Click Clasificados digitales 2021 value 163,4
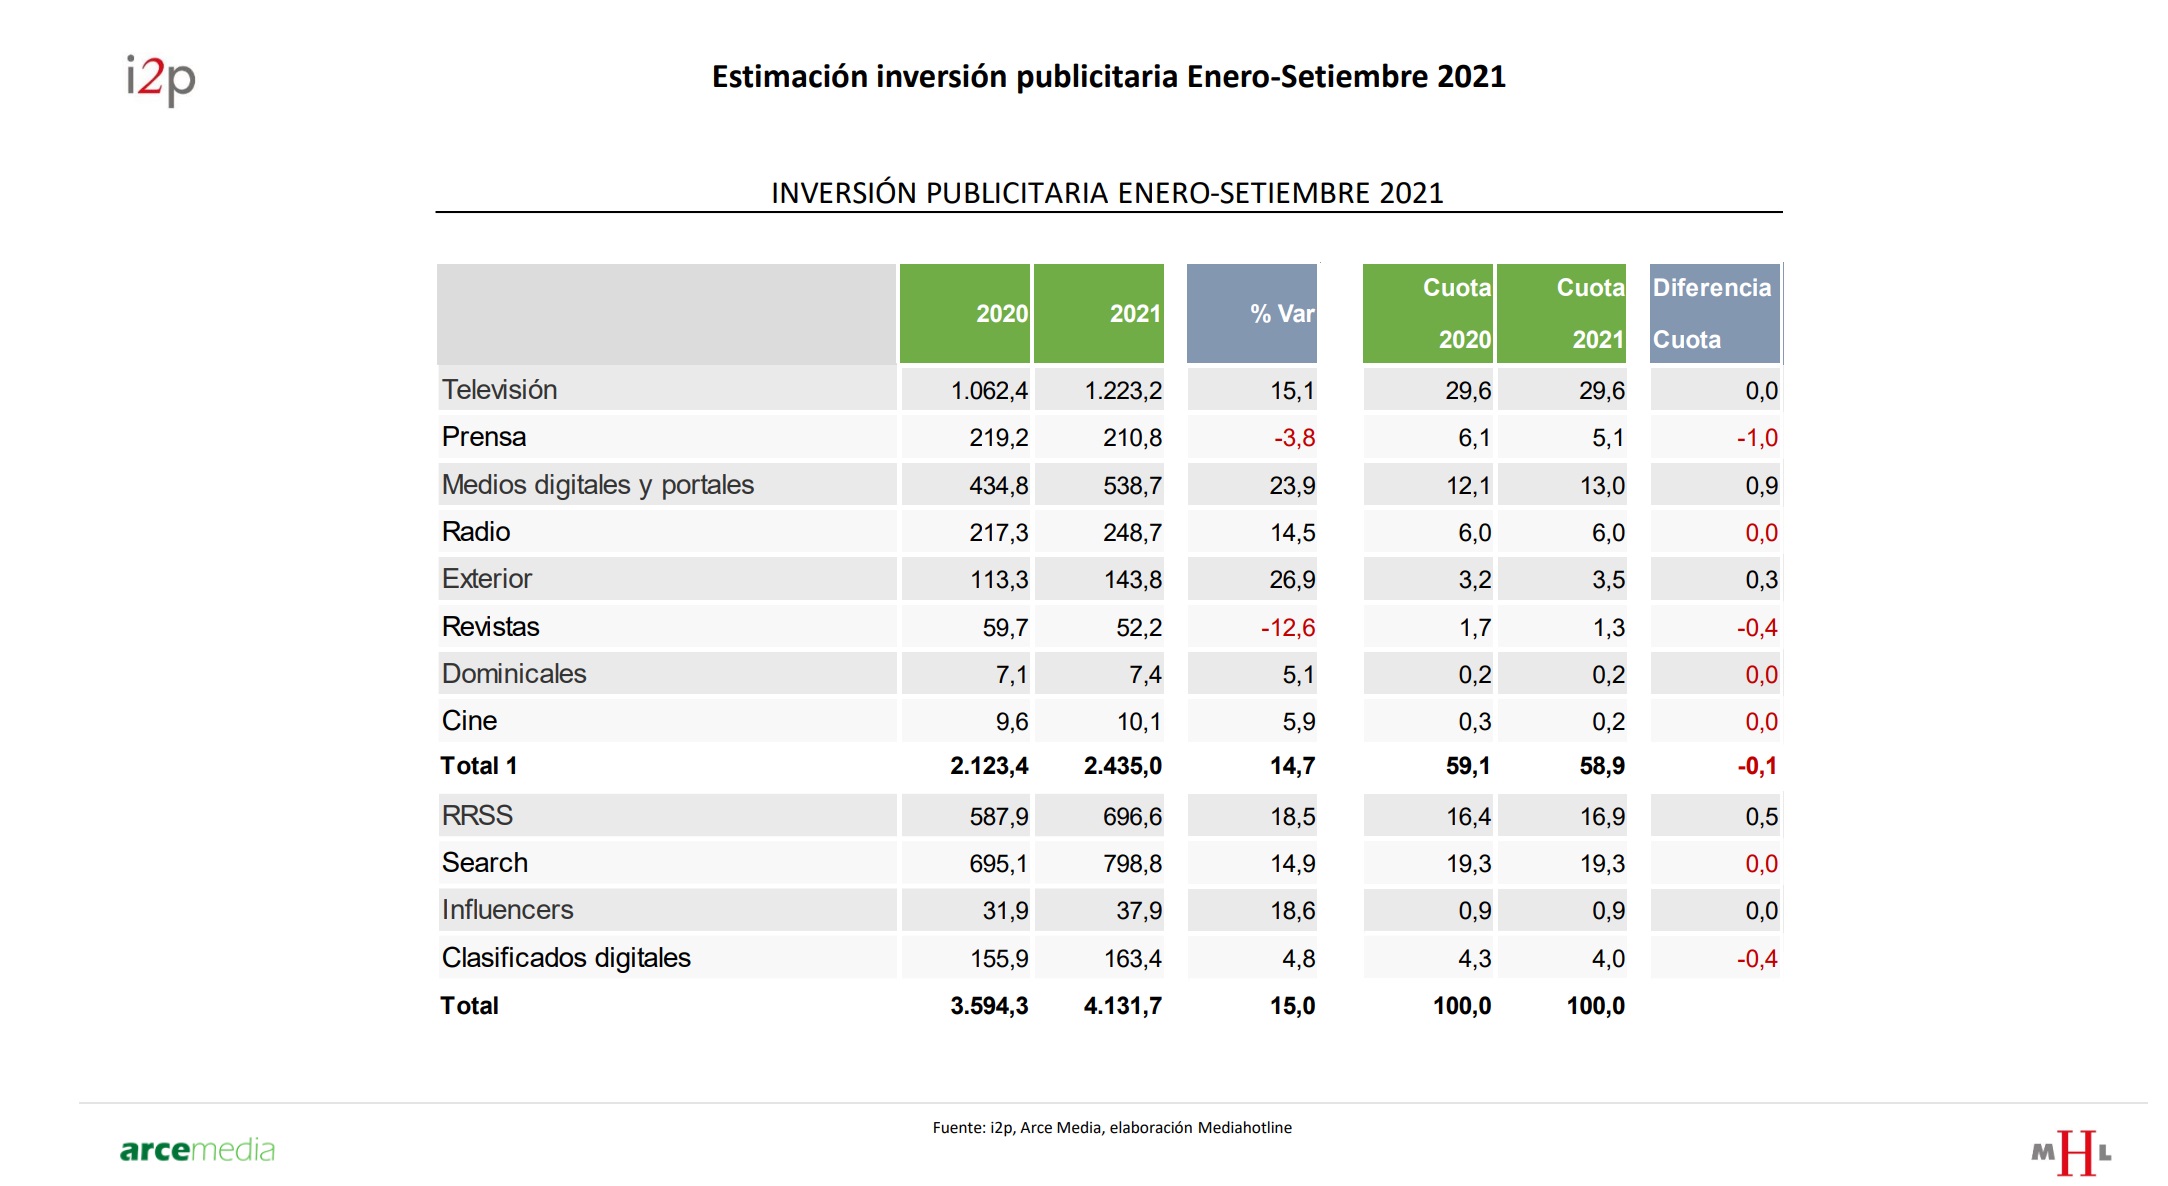Image resolution: width=2168 pixels, height=1186 pixels. click(1133, 959)
